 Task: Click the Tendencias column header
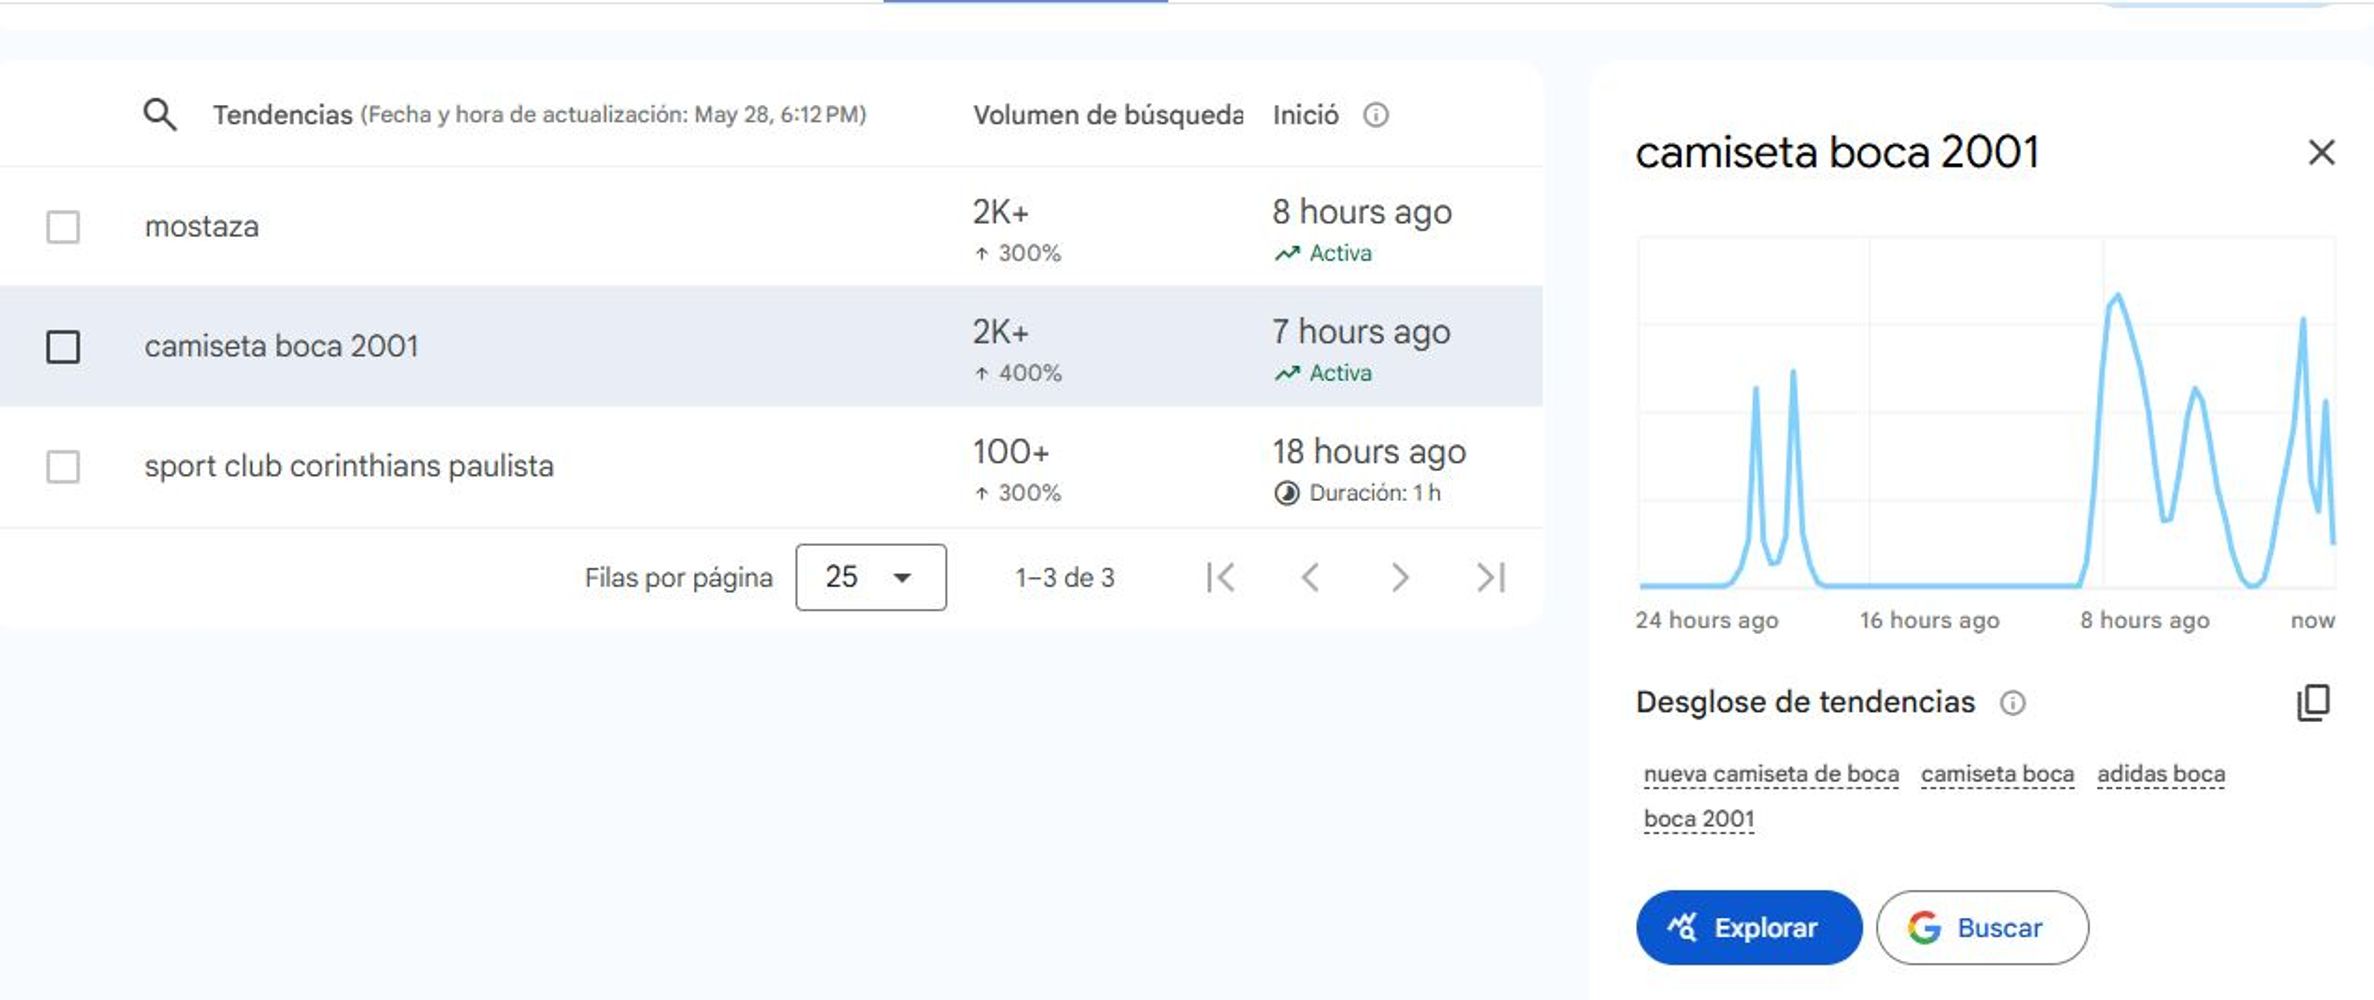283,115
